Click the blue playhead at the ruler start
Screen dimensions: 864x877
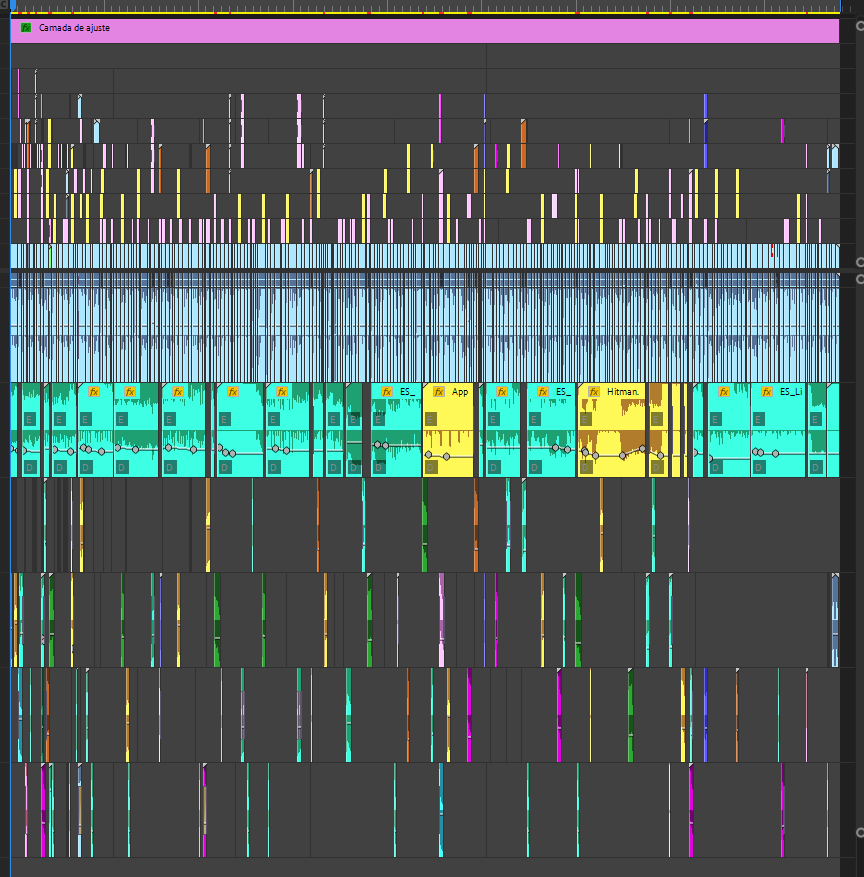pyautogui.click(x=12, y=4)
